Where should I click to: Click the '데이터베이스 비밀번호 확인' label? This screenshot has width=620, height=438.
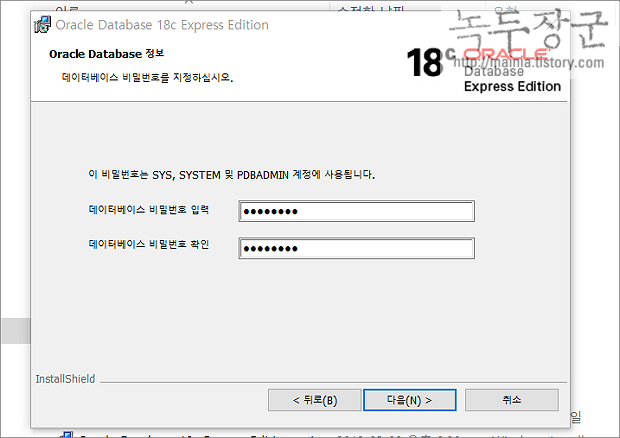pos(149,244)
